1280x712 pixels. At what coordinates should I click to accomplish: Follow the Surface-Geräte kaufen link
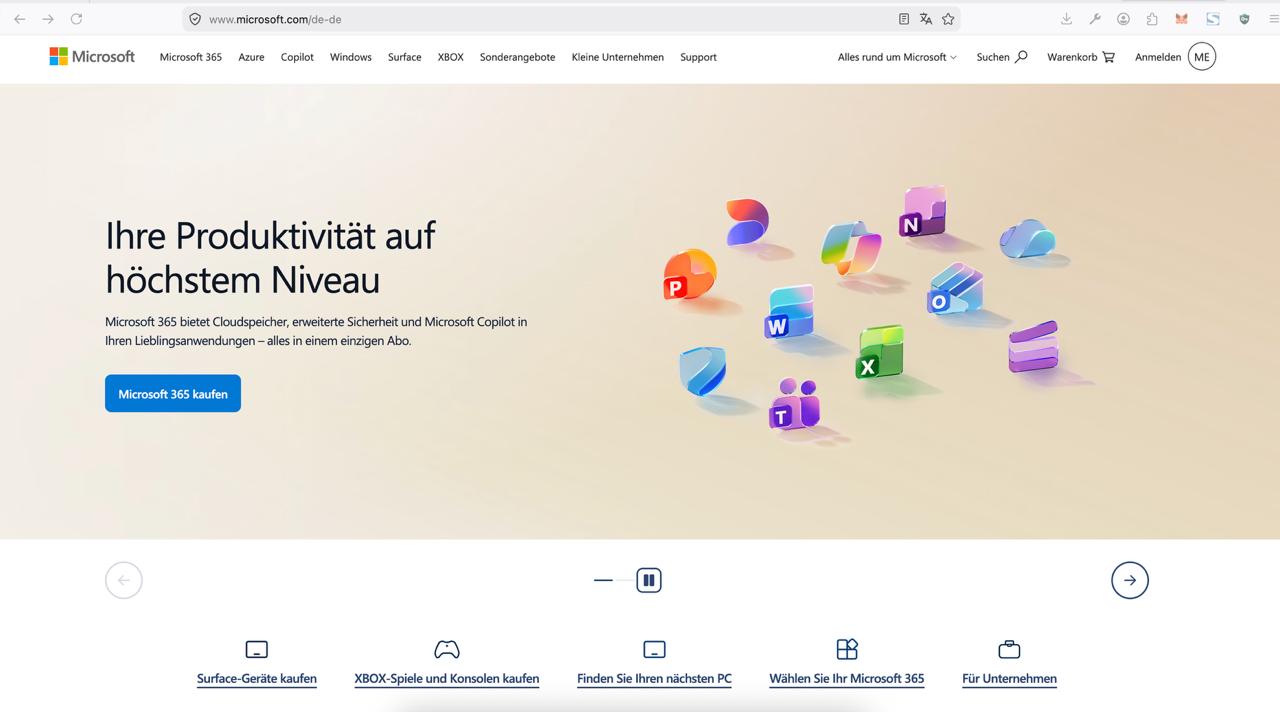[257, 678]
